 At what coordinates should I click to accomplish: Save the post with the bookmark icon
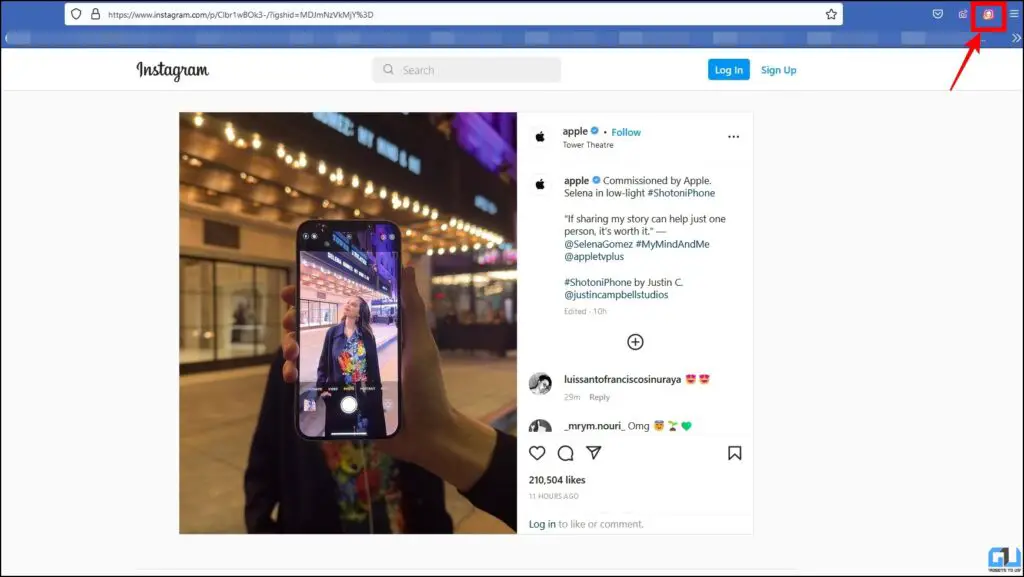coord(734,453)
